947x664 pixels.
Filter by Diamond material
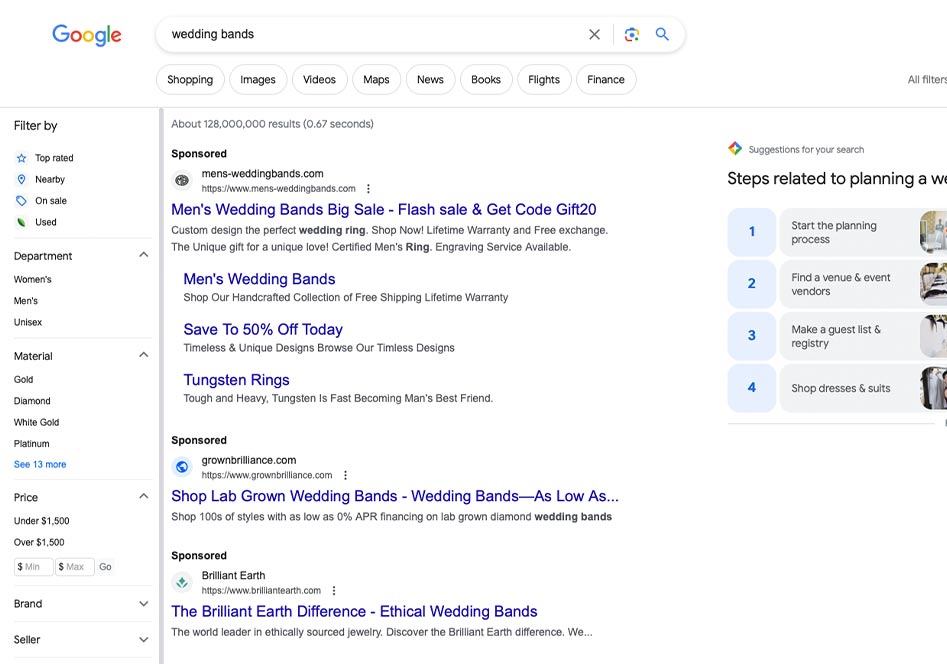(x=32, y=401)
